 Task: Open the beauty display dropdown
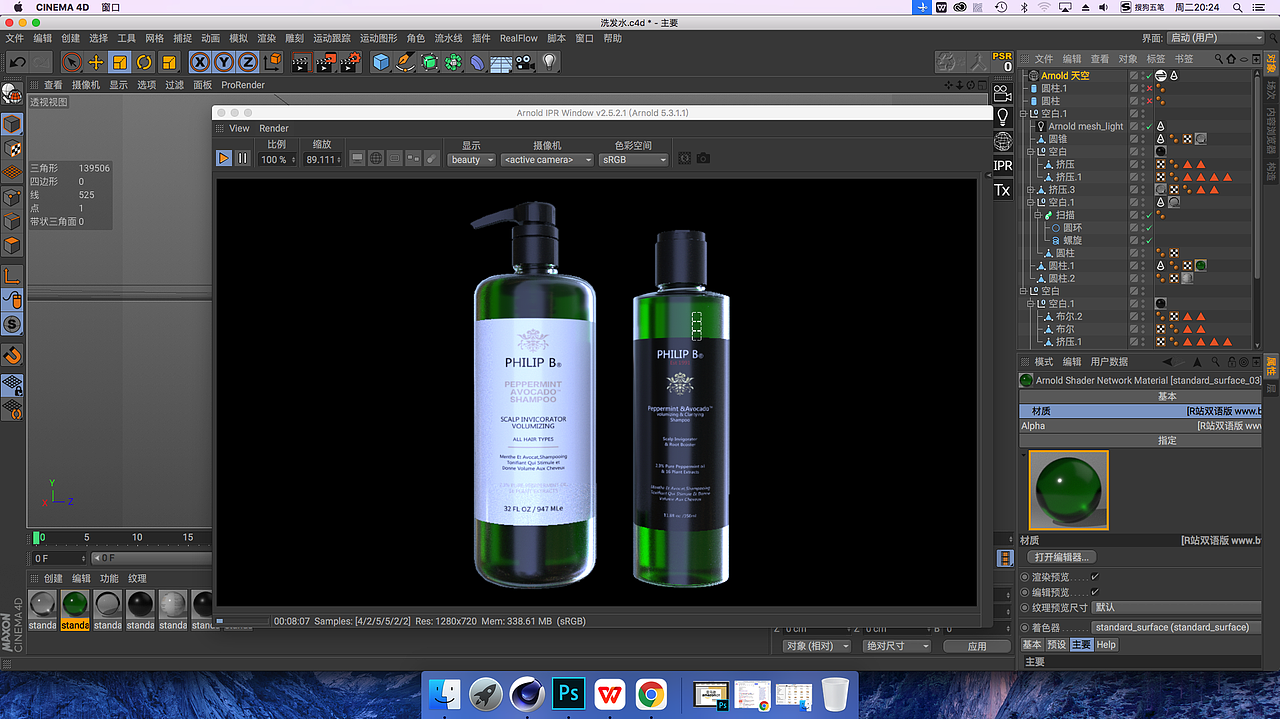(471, 159)
